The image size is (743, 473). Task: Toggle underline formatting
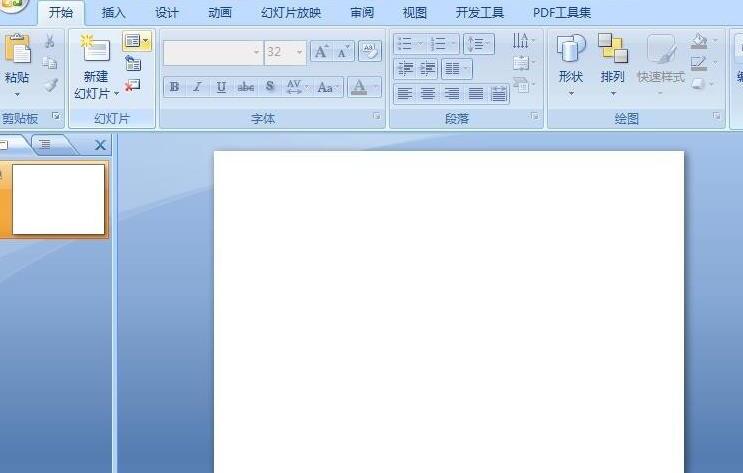click(x=221, y=87)
